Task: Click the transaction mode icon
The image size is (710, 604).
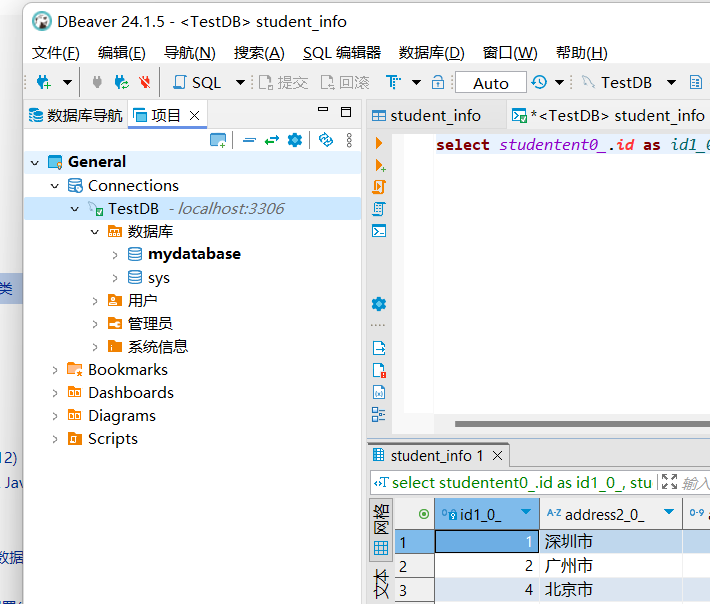Action: 393,82
